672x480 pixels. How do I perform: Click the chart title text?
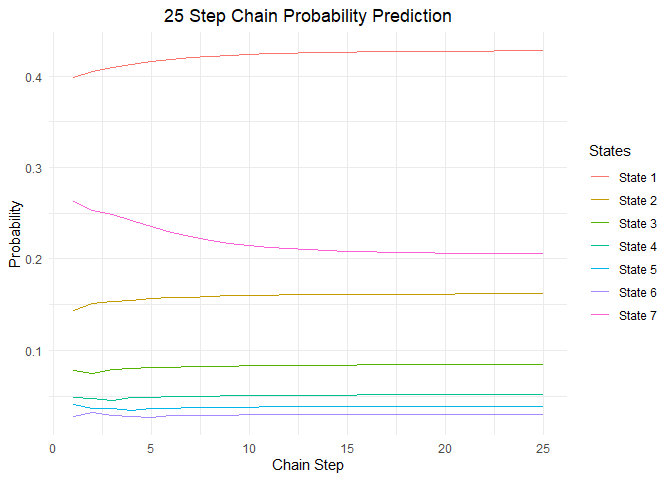point(307,16)
